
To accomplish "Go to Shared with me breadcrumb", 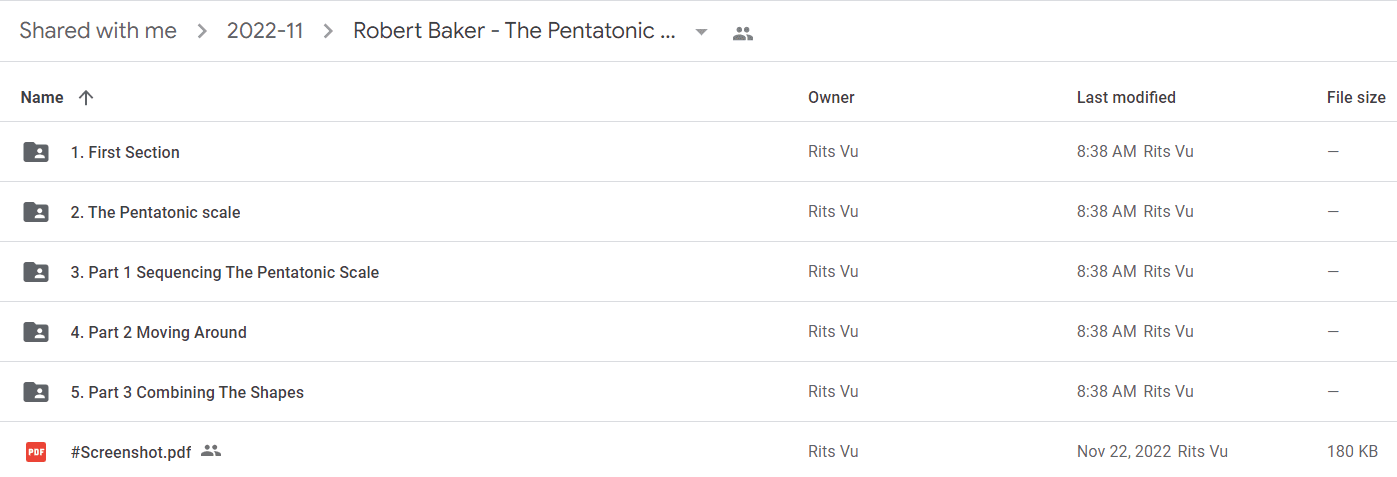I will coord(98,31).
